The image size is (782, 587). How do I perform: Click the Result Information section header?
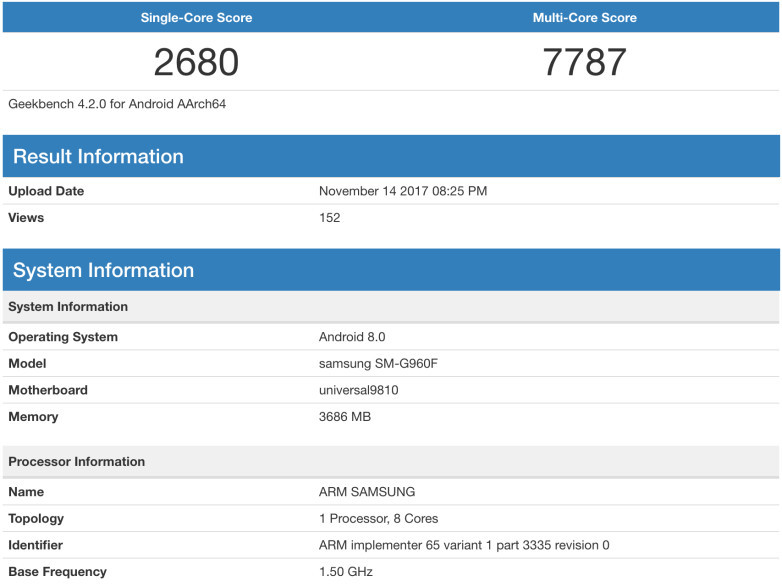pyautogui.click(x=391, y=156)
